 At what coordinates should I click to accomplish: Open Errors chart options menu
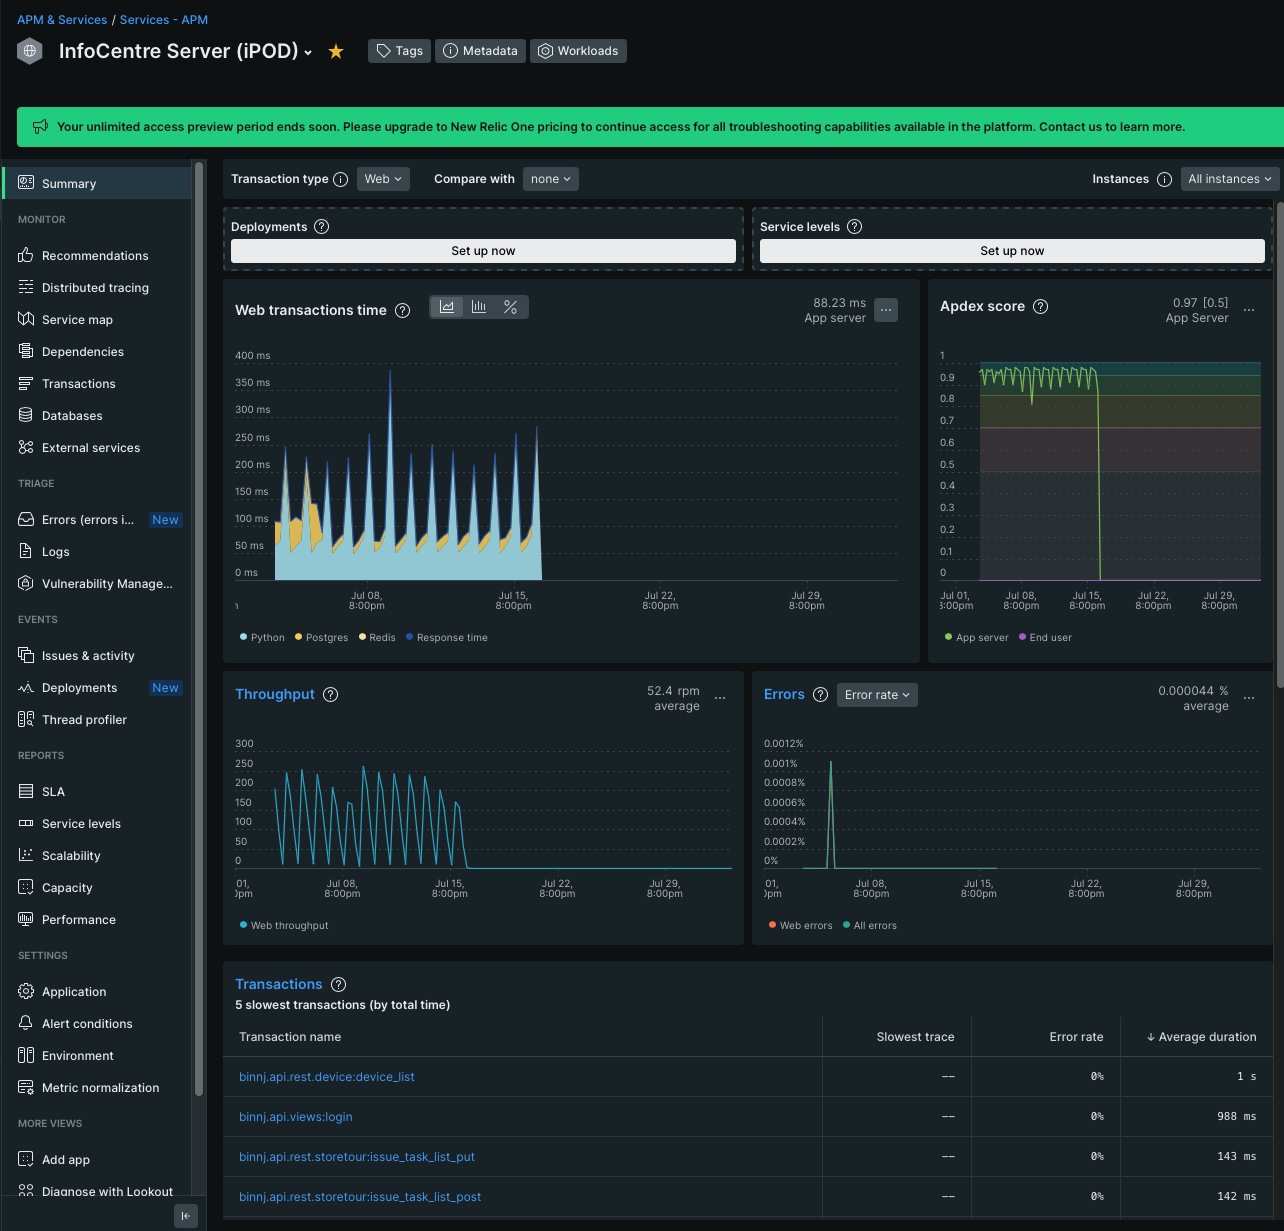pos(1249,698)
